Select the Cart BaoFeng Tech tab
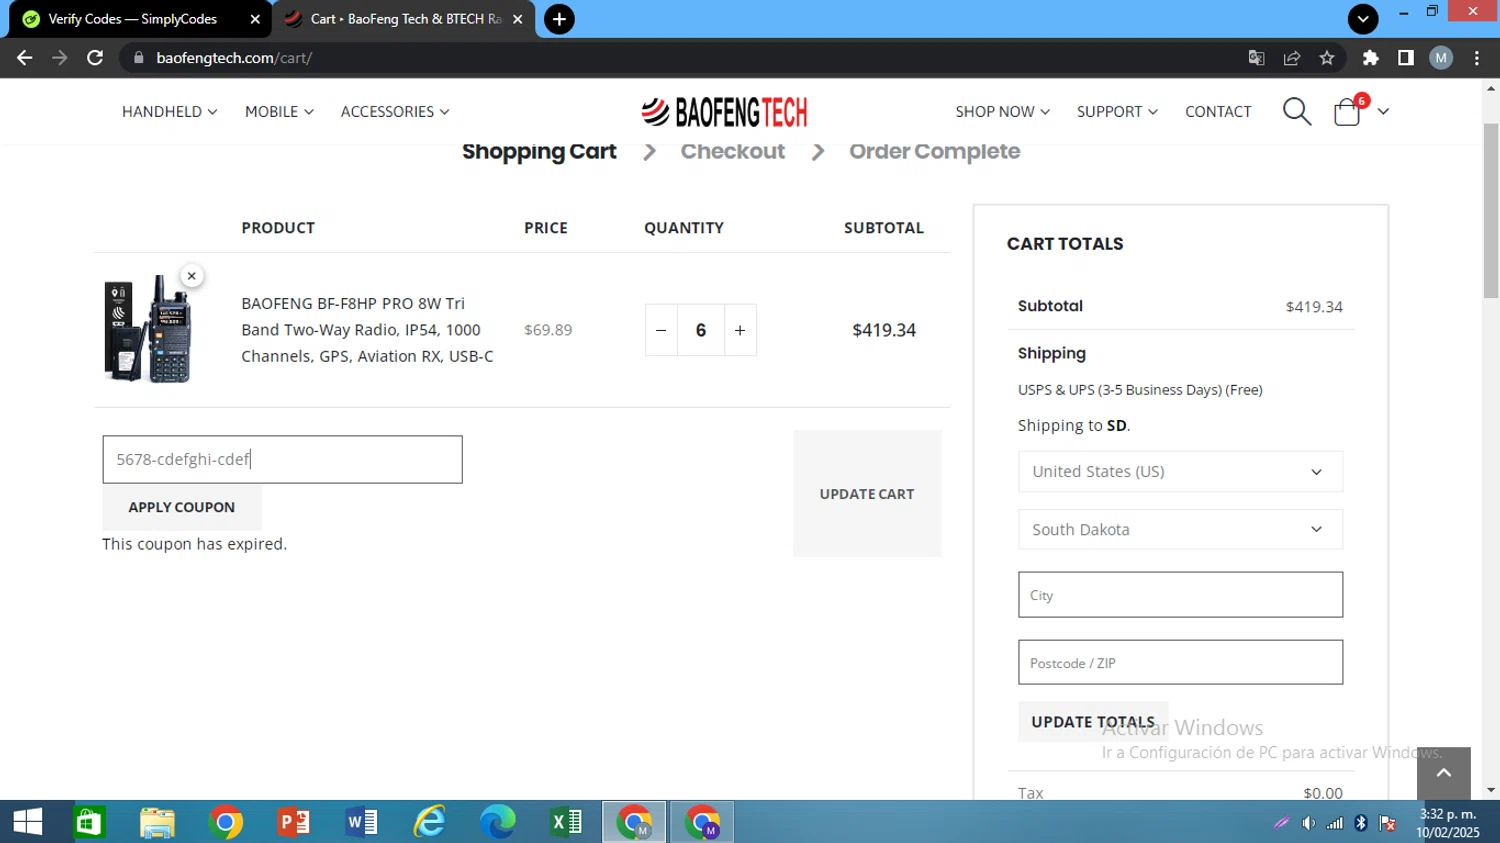 404,19
